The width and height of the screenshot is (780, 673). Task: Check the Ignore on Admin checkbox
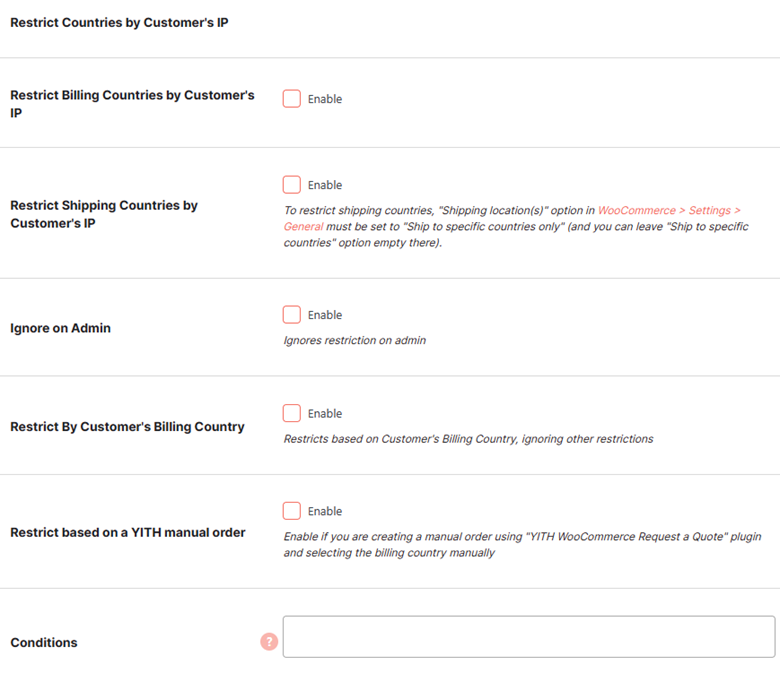point(292,314)
